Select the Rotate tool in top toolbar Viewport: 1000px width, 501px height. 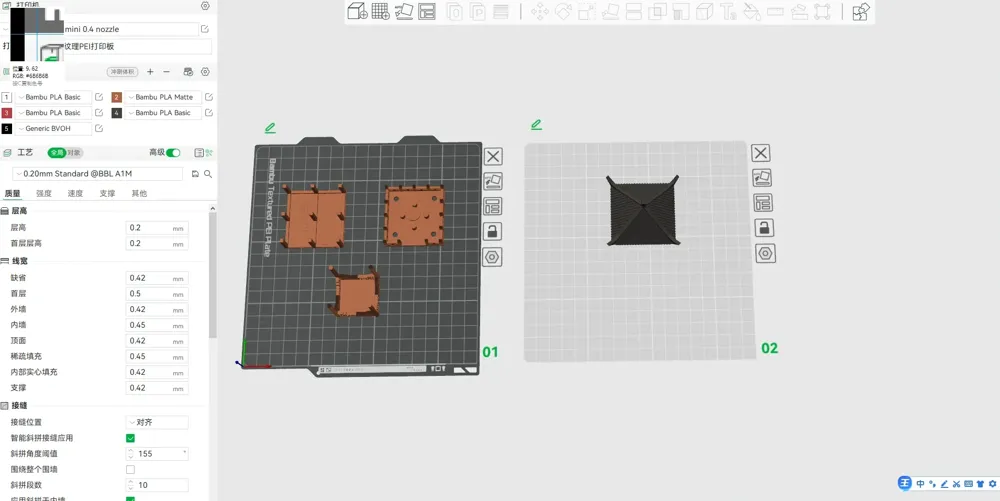(x=563, y=11)
